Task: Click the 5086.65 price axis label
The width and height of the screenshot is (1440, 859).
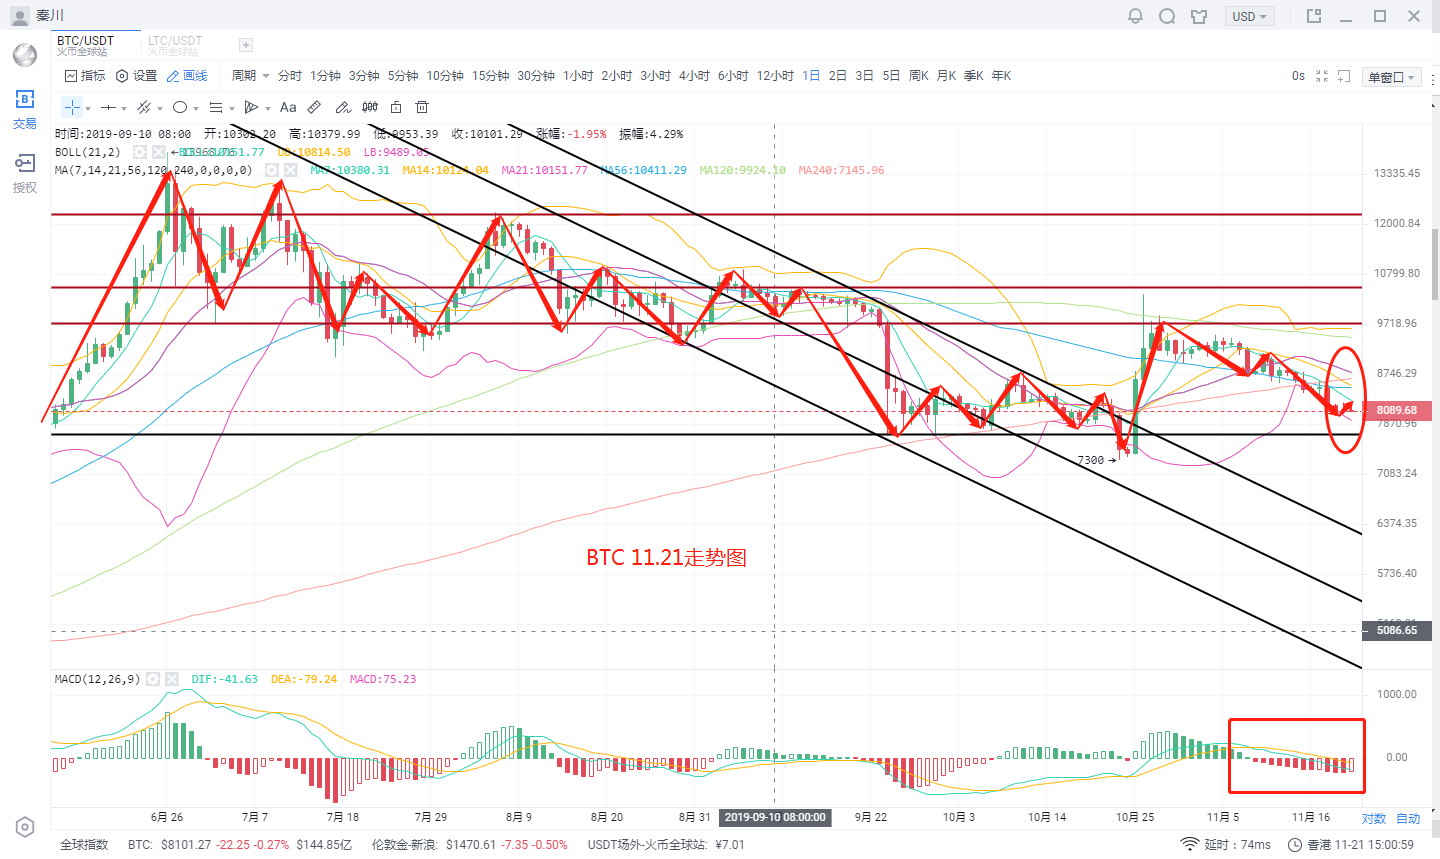Action: click(x=1396, y=630)
